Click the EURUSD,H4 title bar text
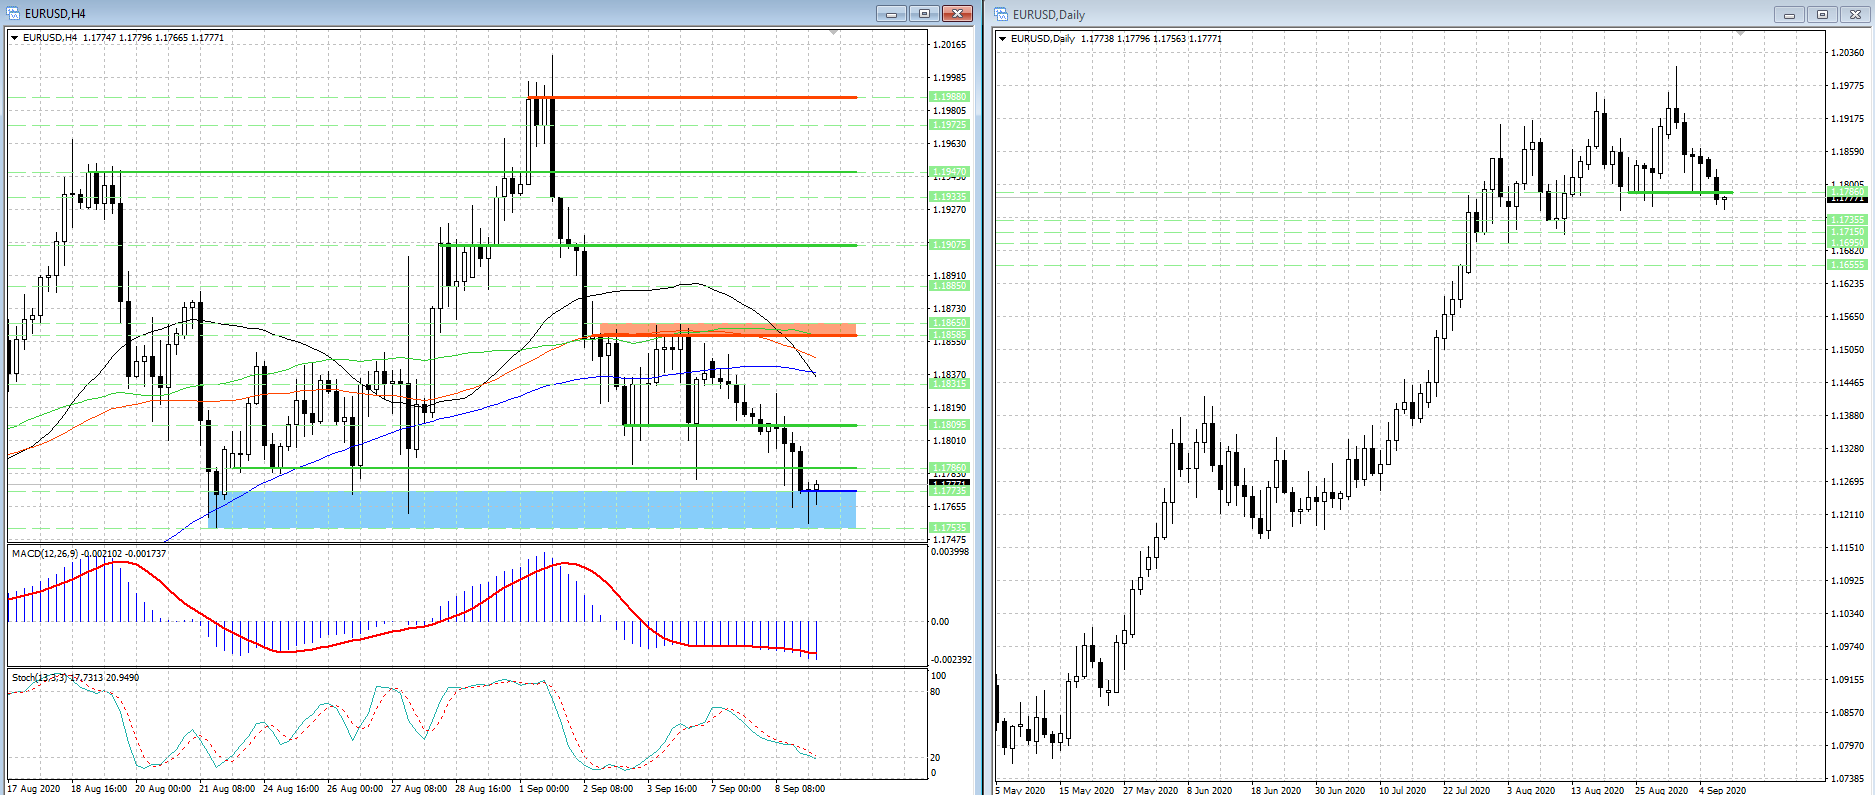This screenshot has width=1875, height=795. point(55,14)
